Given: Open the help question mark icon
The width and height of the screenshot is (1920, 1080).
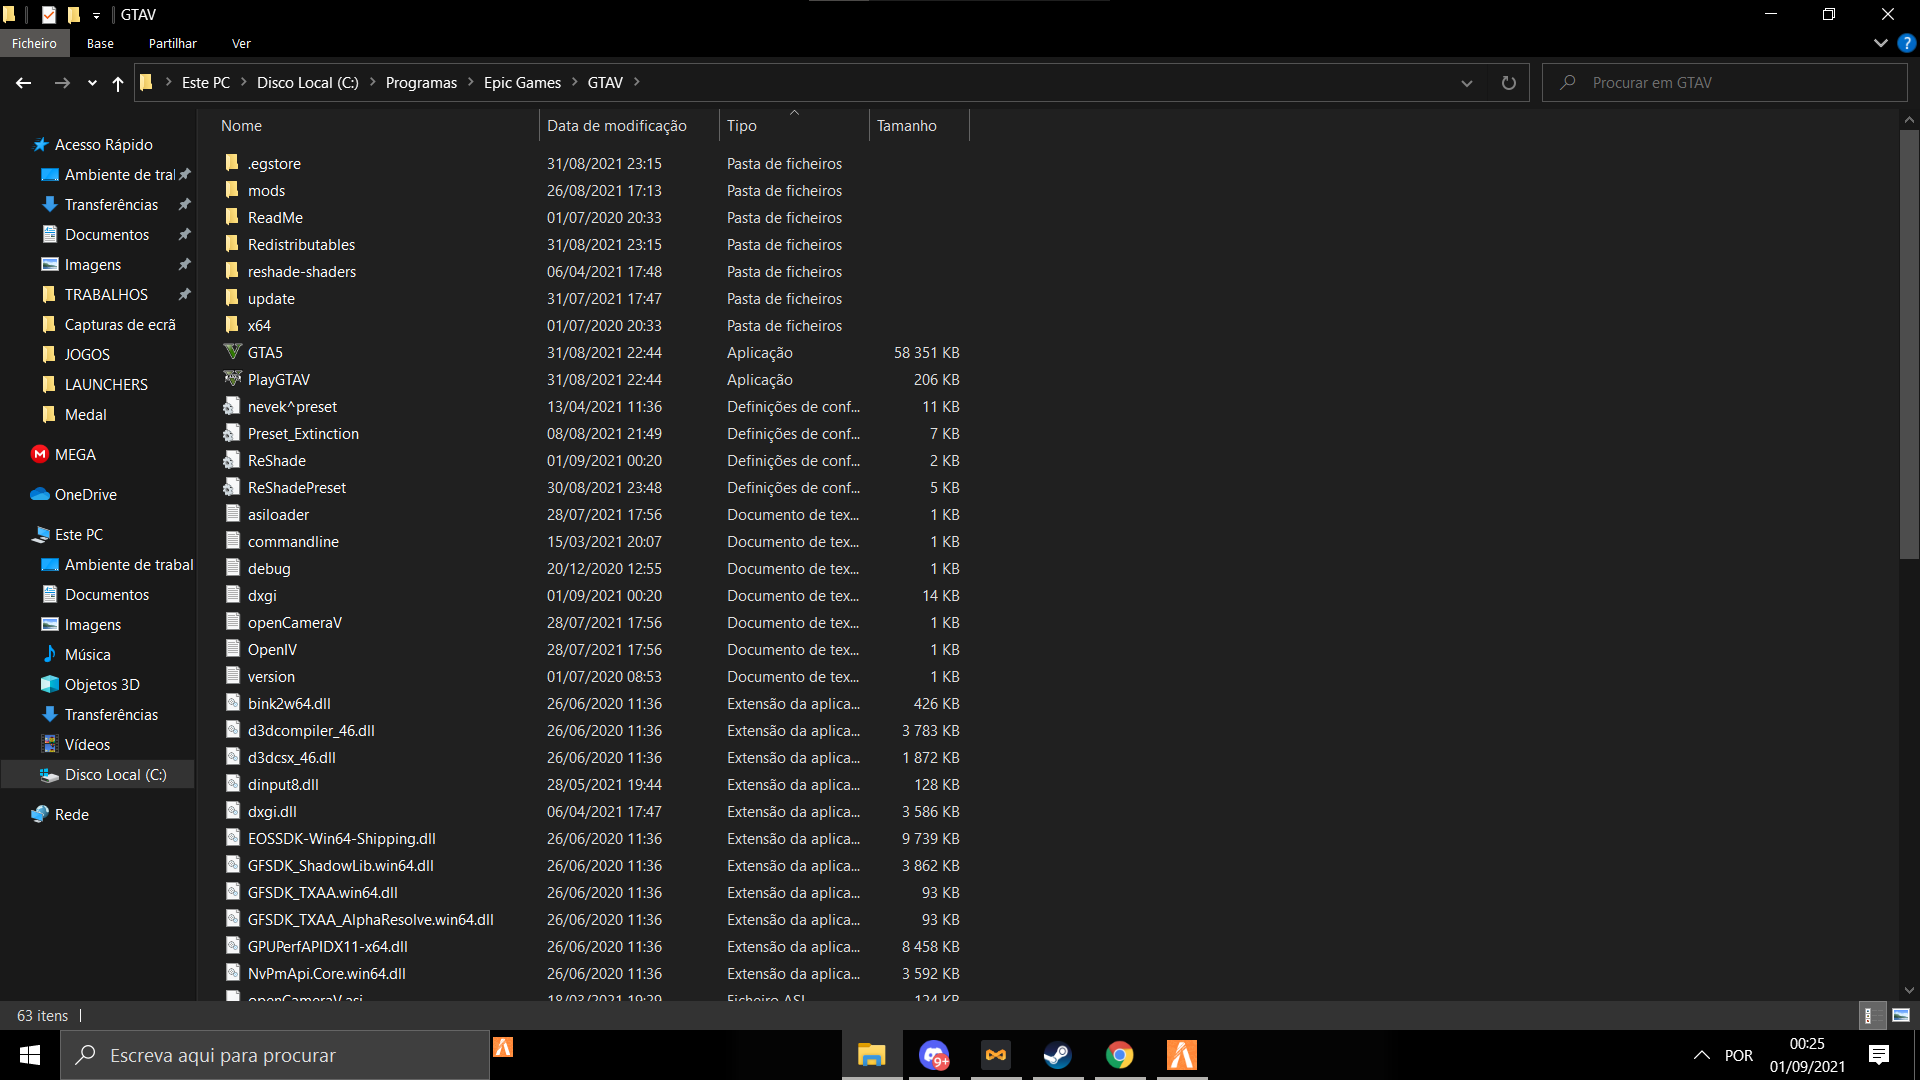Looking at the screenshot, I should (1906, 44).
